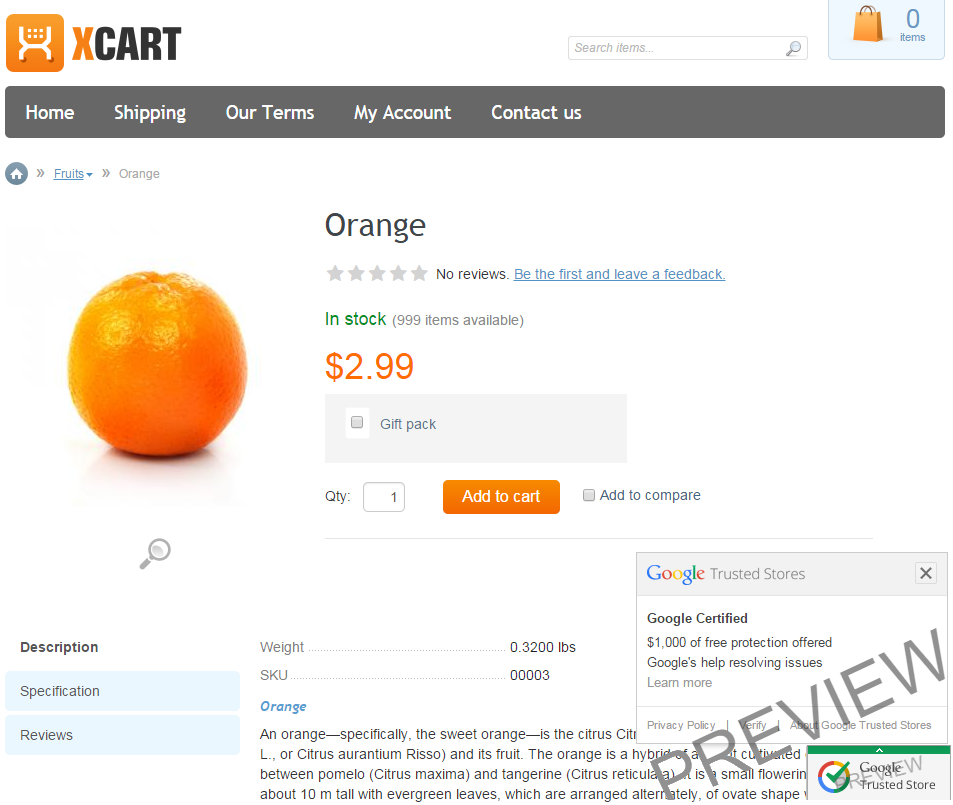Viewport: 953px width, 805px height.
Task: Click the search magnifier icon
Action: click(793, 48)
